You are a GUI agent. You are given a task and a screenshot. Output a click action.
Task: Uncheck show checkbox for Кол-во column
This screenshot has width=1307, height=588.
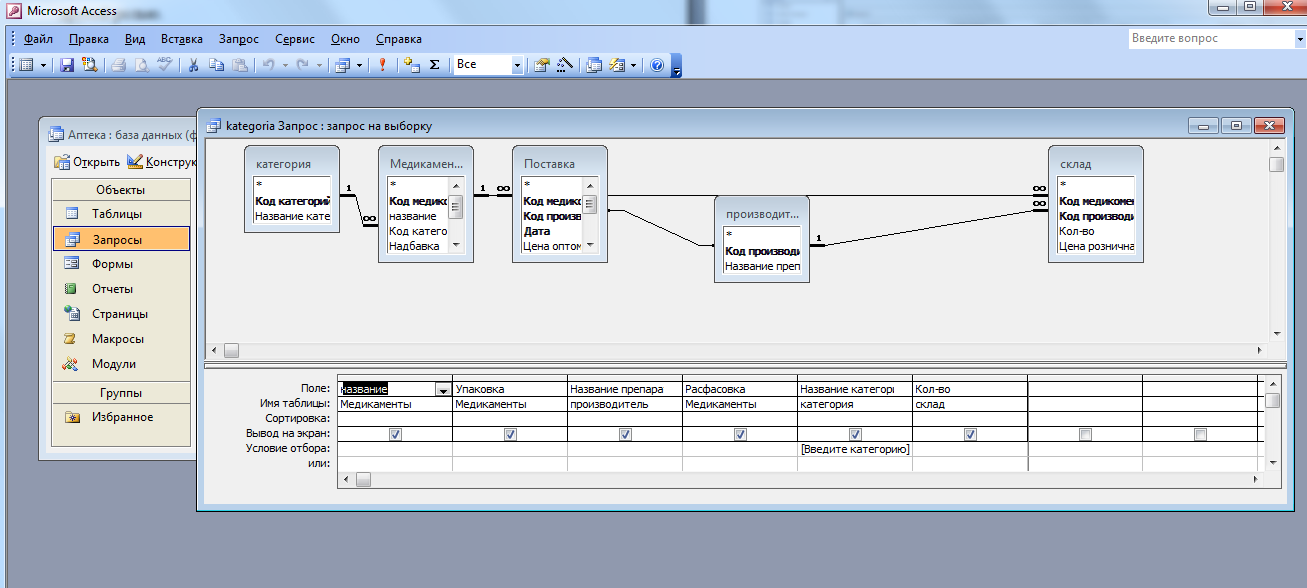[x=970, y=435]
